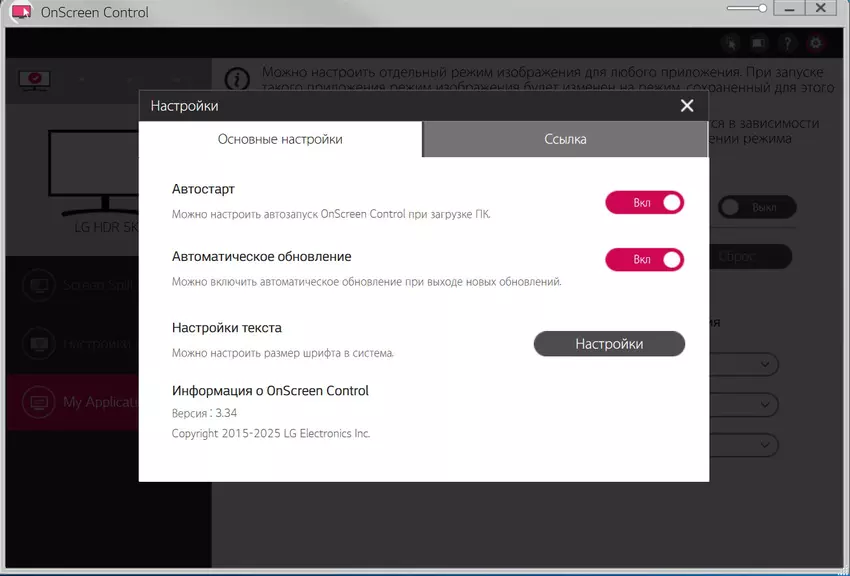This screenshot has width=850, height=576.
Task: Click the slider in the title bar
Action: click(x=762, y=8)
